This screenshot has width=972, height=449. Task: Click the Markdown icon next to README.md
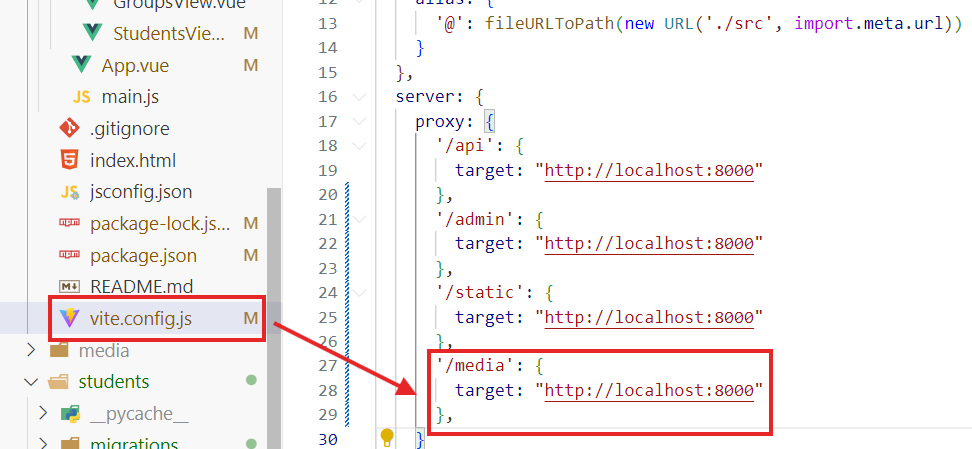pyautogui.click(x=69, y=287)
